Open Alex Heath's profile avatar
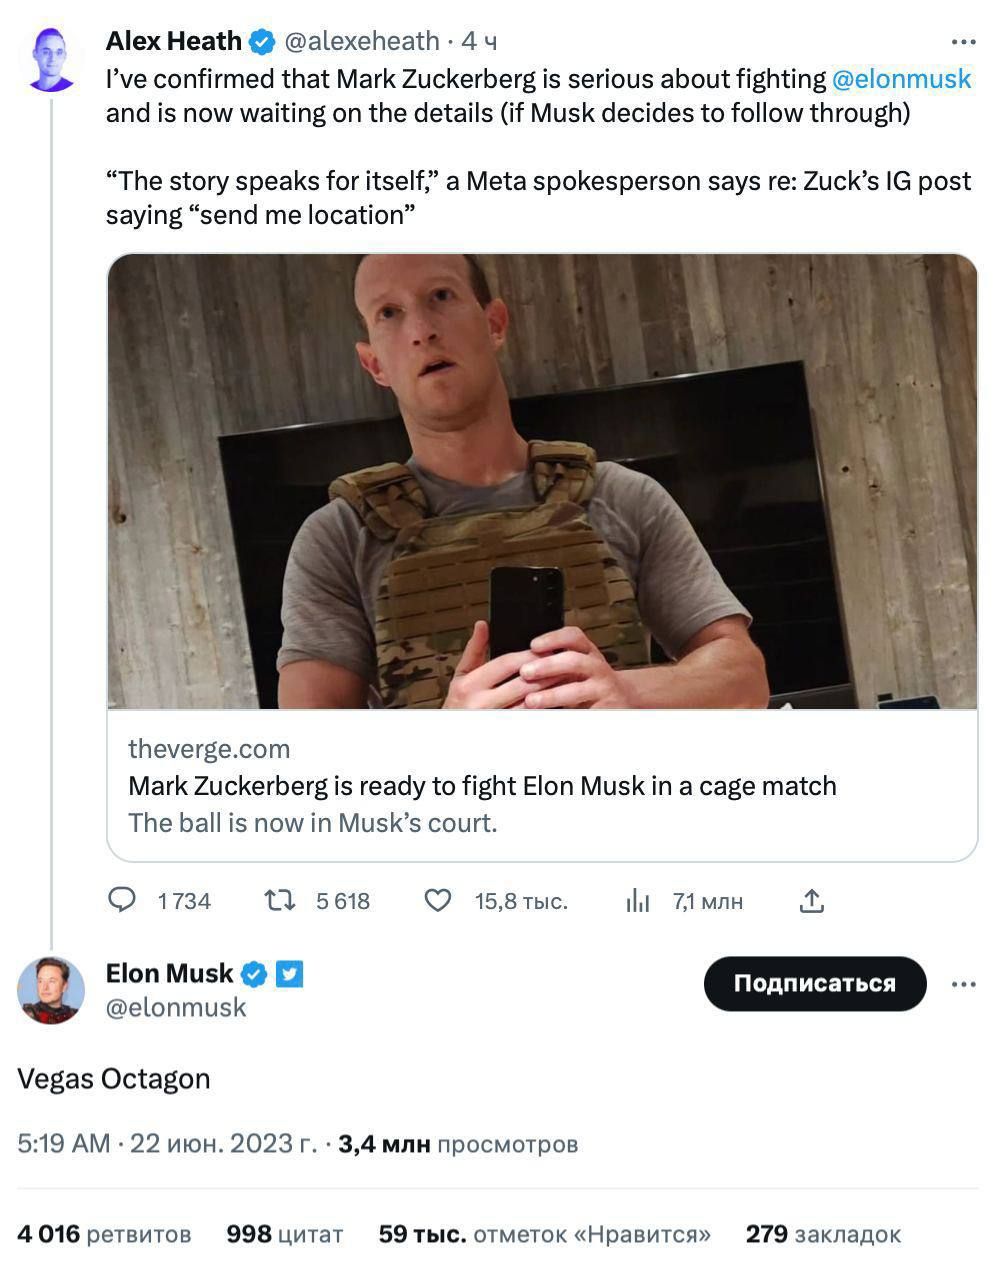Viewport: 1006px width, 1270px height. (x=52, y=60)
